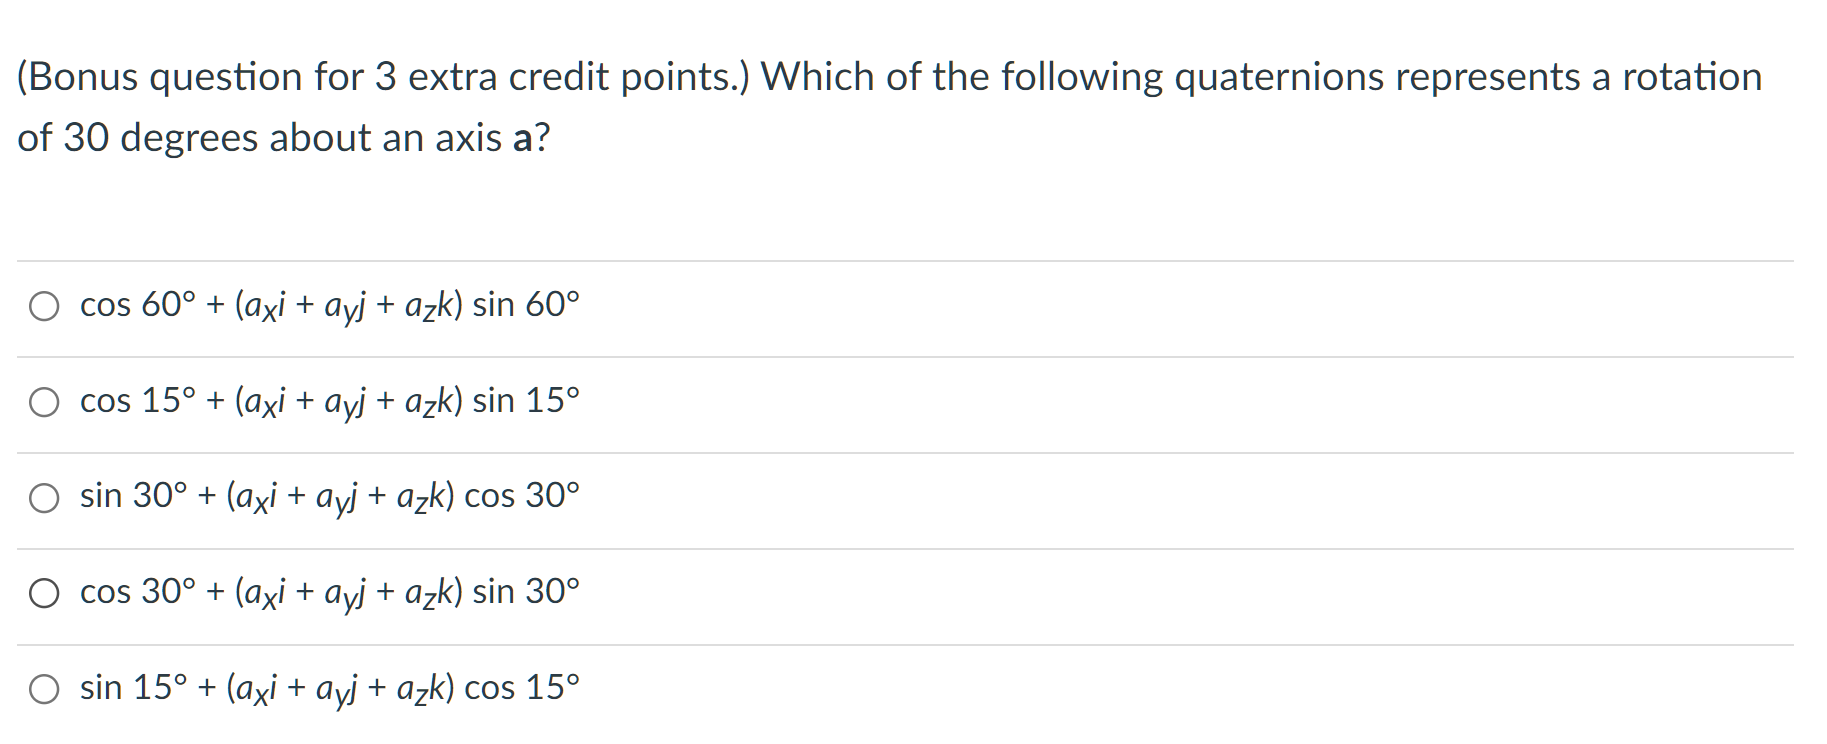The width and height of the screenshot is (1827, 744).
Task: Select the cos 60° quaternion answer option
Action: (330, 307)
